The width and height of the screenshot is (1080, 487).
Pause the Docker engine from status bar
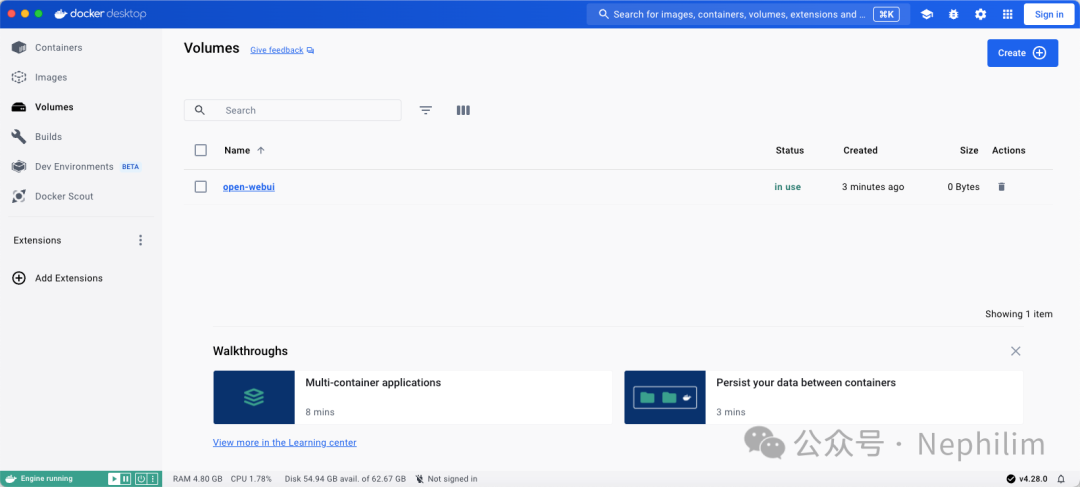pos(125,479)
